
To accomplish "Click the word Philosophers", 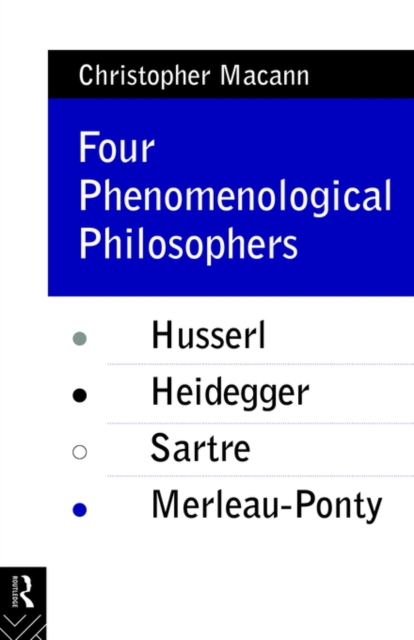I will [188, 244].
